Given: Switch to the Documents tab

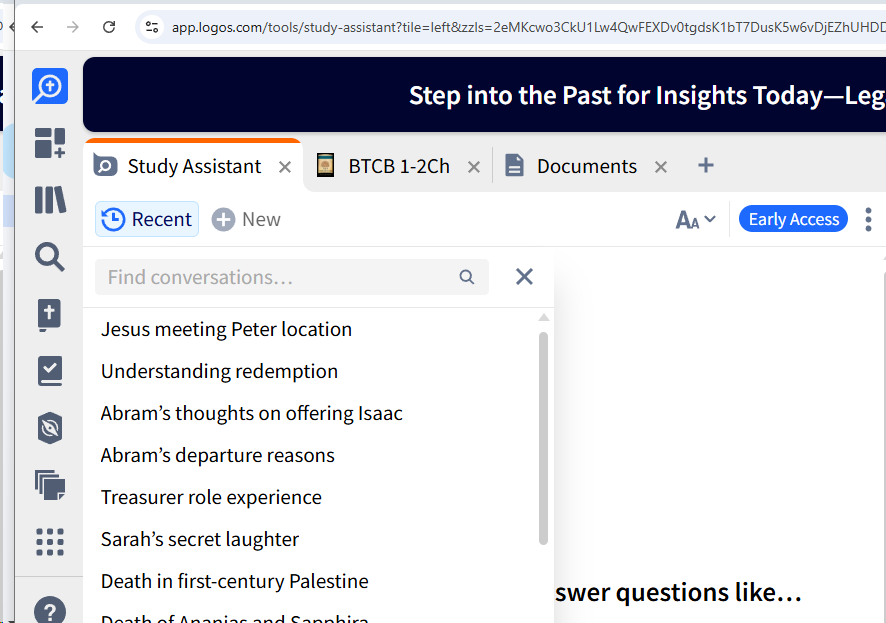Looking at the screenshot, I should (x=586, y=166).
